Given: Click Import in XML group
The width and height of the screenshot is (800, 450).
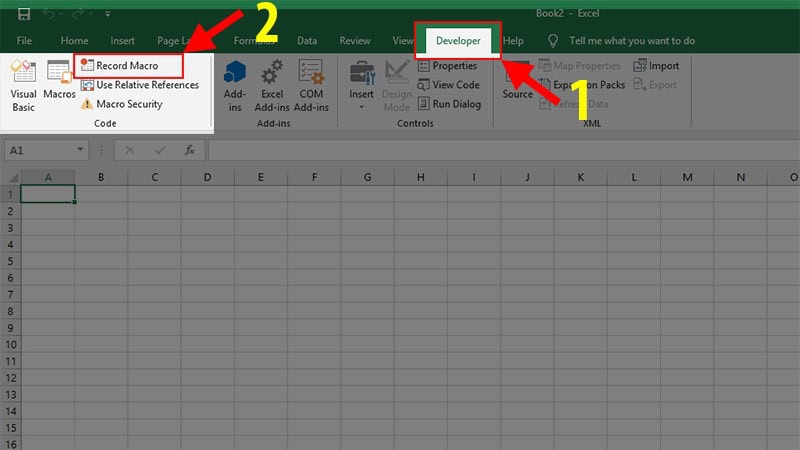Looking at the screenshot, I should [x=656, y=66].
